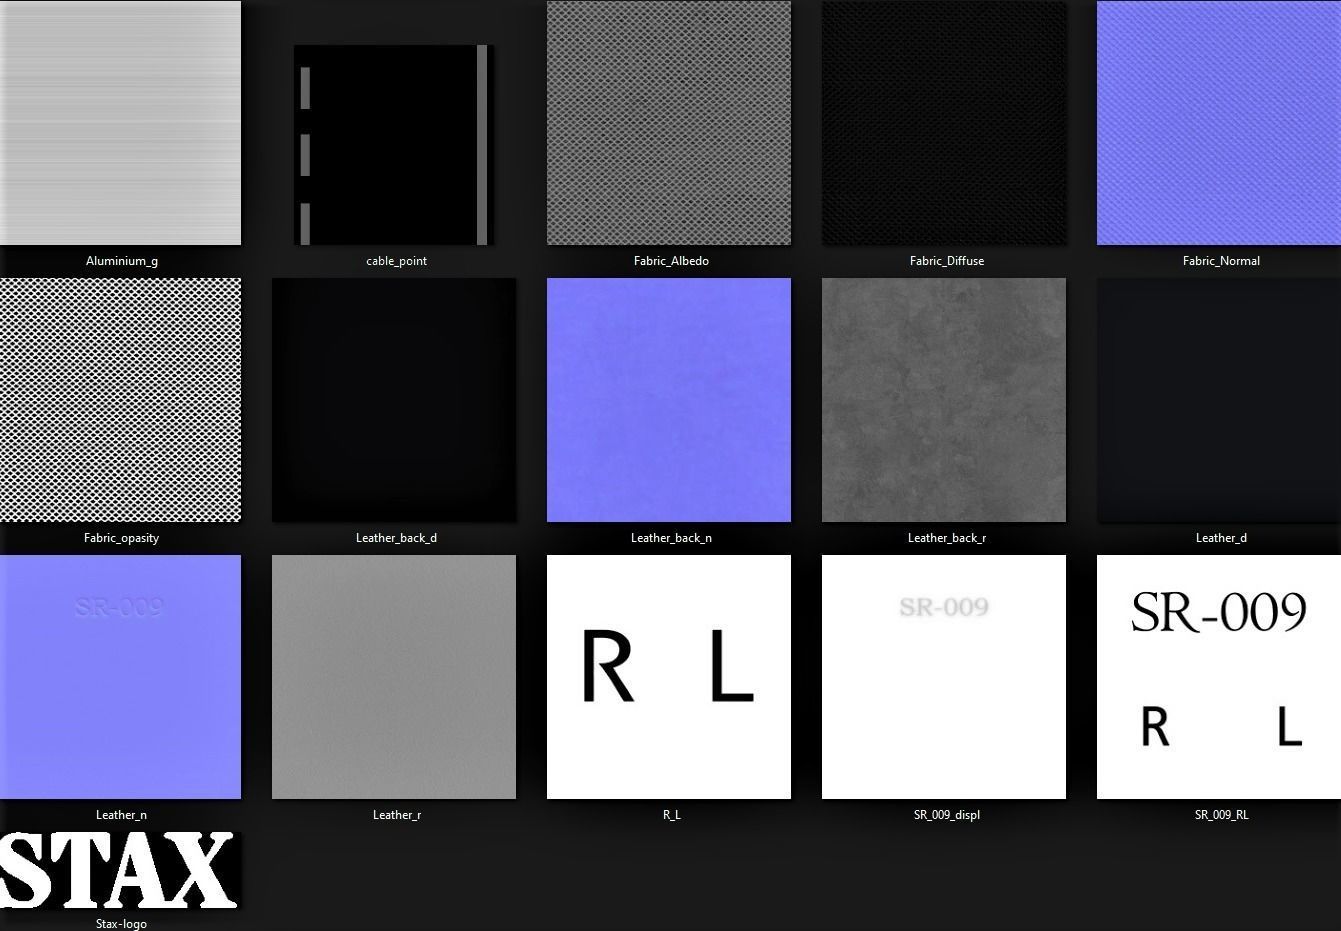Open the Leather_back_n normal map thumbnail
1341x931 pixels.
pos(669,400)
